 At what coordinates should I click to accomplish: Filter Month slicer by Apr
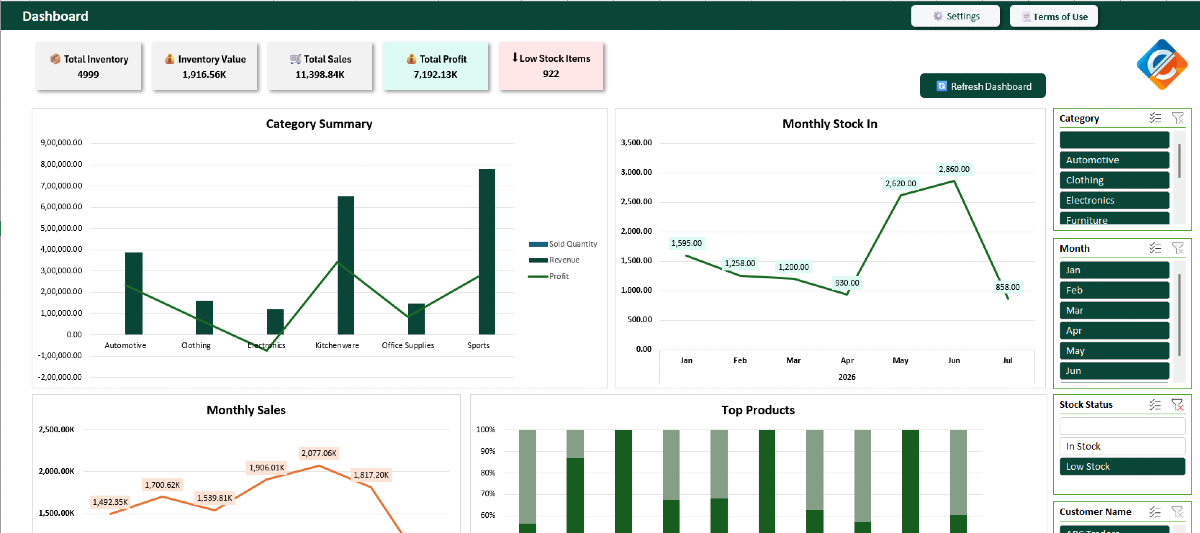[x=1114, y=330]
